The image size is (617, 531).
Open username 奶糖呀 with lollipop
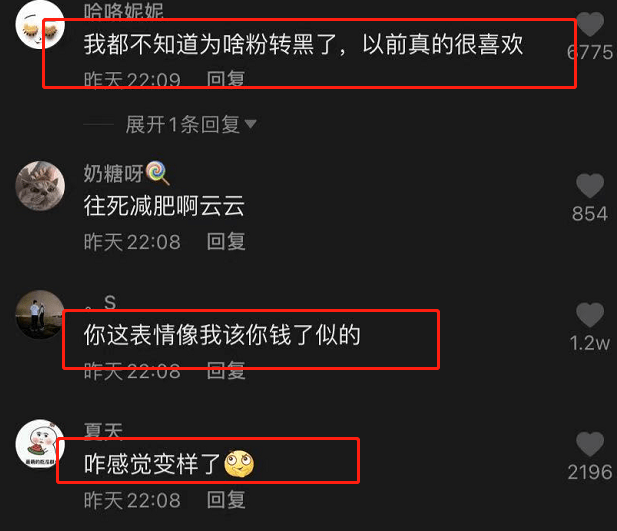coord(127,173)
